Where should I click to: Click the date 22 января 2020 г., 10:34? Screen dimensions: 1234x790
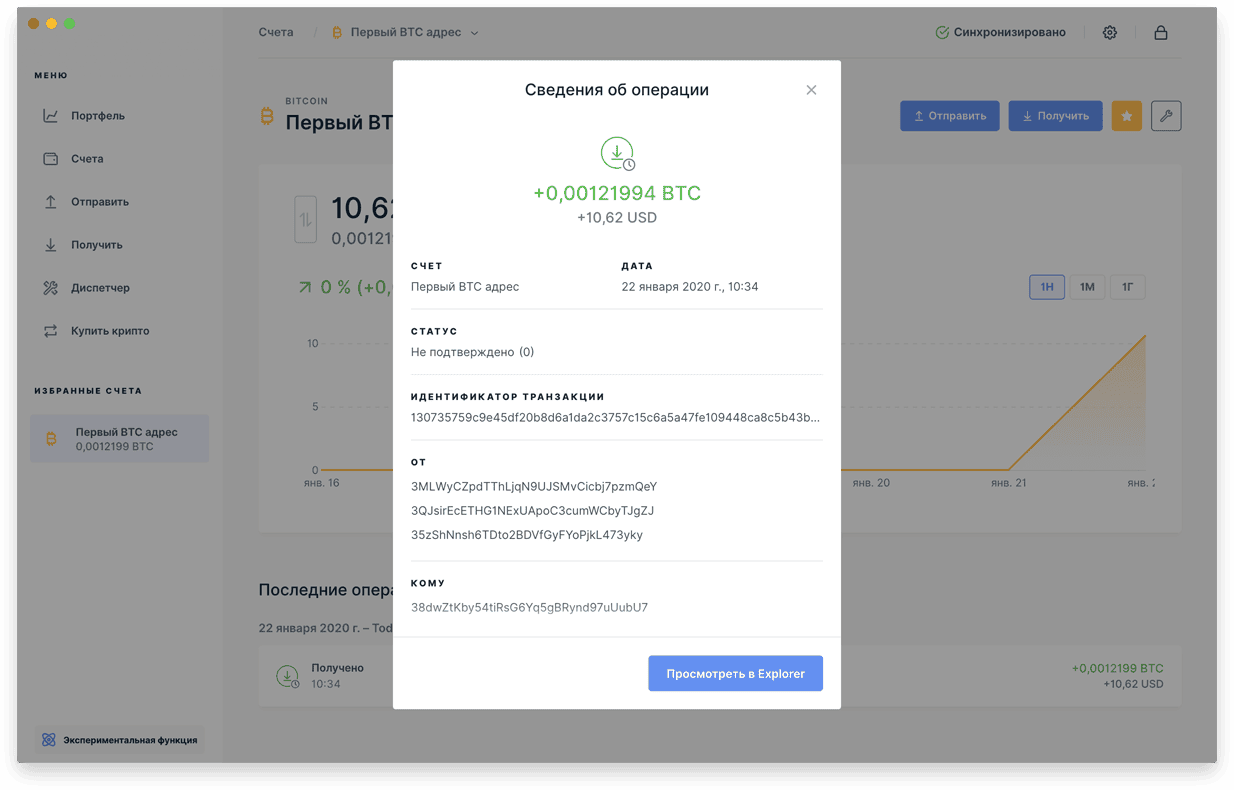pos(690,287)
